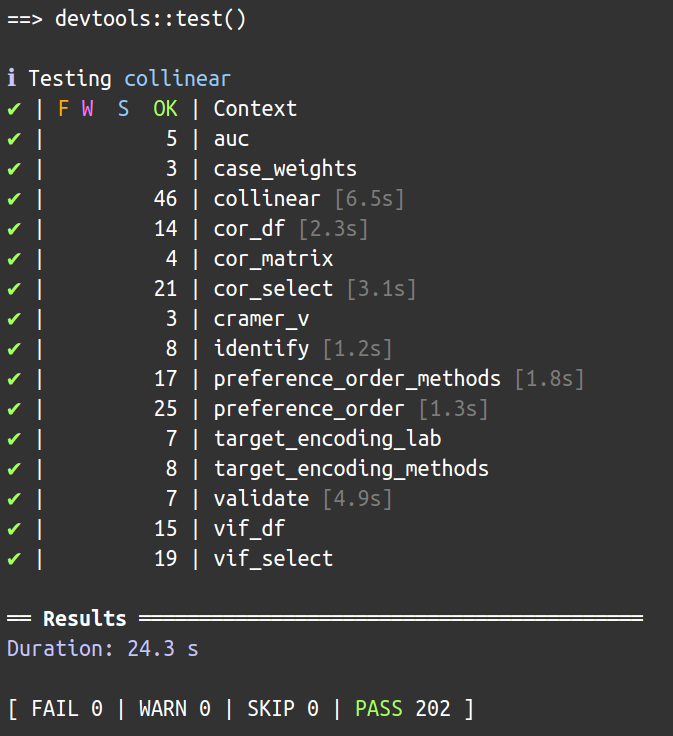Click the green PASS label

(x=379, y=708)
